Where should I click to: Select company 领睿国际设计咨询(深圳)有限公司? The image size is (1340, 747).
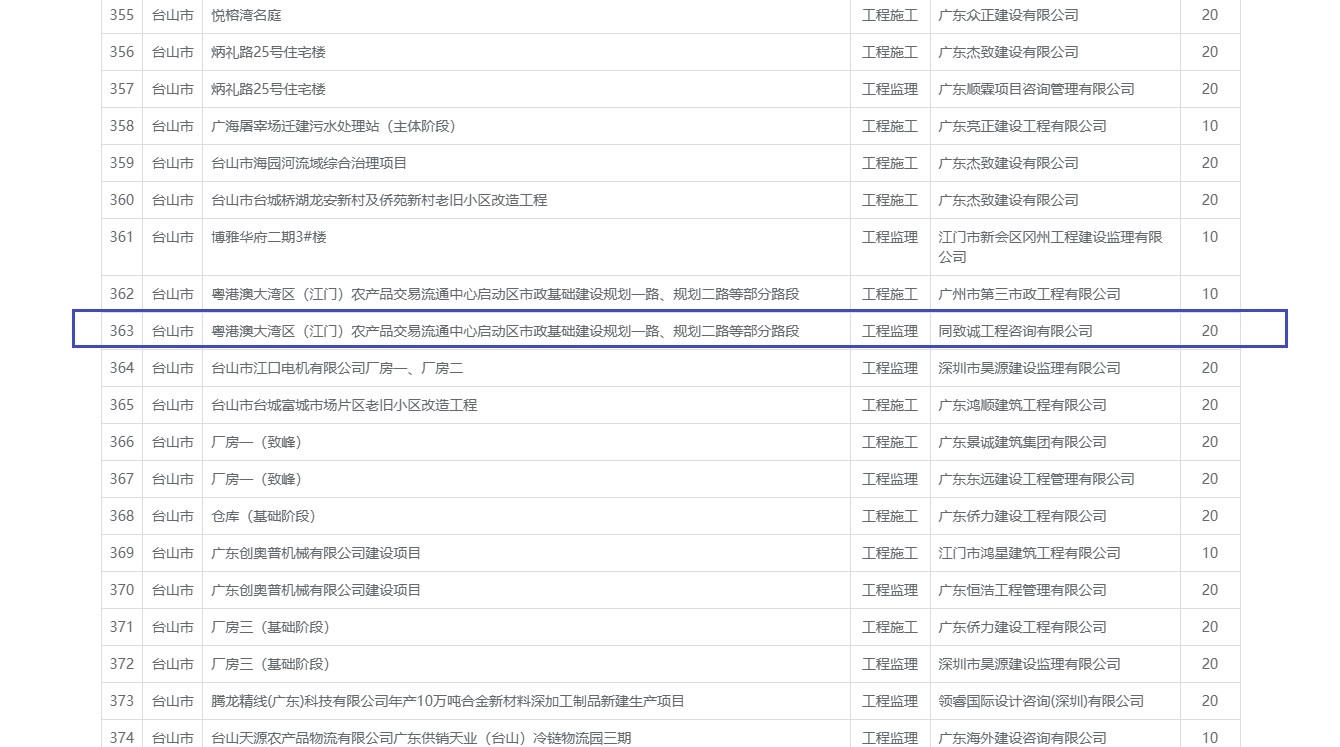[1040, 701]
